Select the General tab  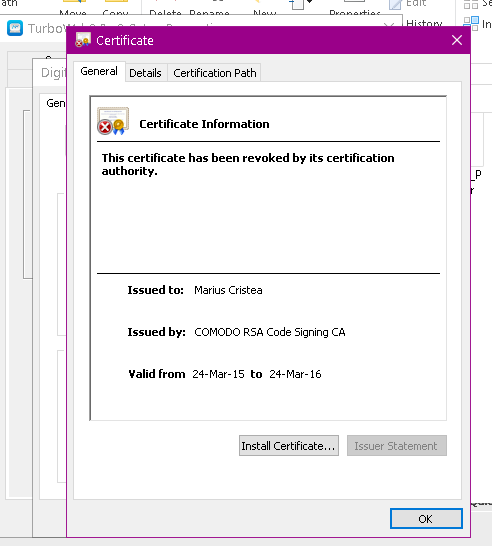(x=99, y=71)
